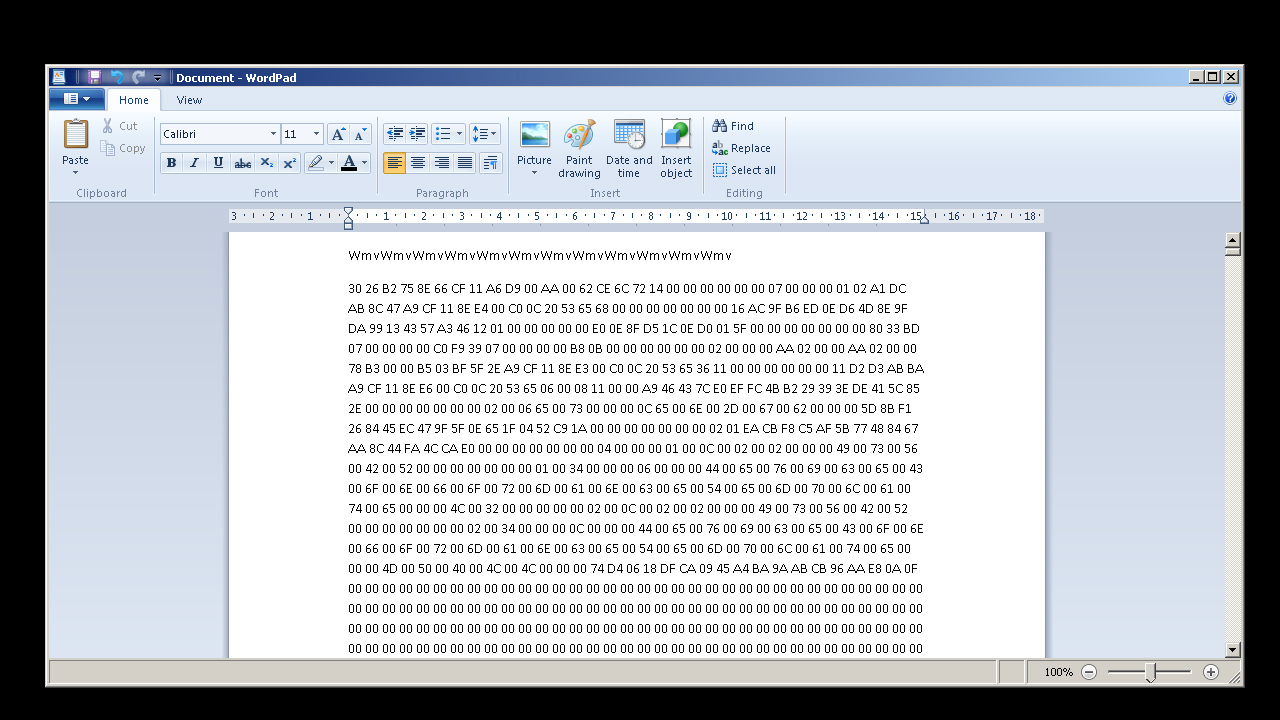1280x720 pixels.
Task: Toggle superscript formatting
Action: pyautogui.click(x=289, y=163)
